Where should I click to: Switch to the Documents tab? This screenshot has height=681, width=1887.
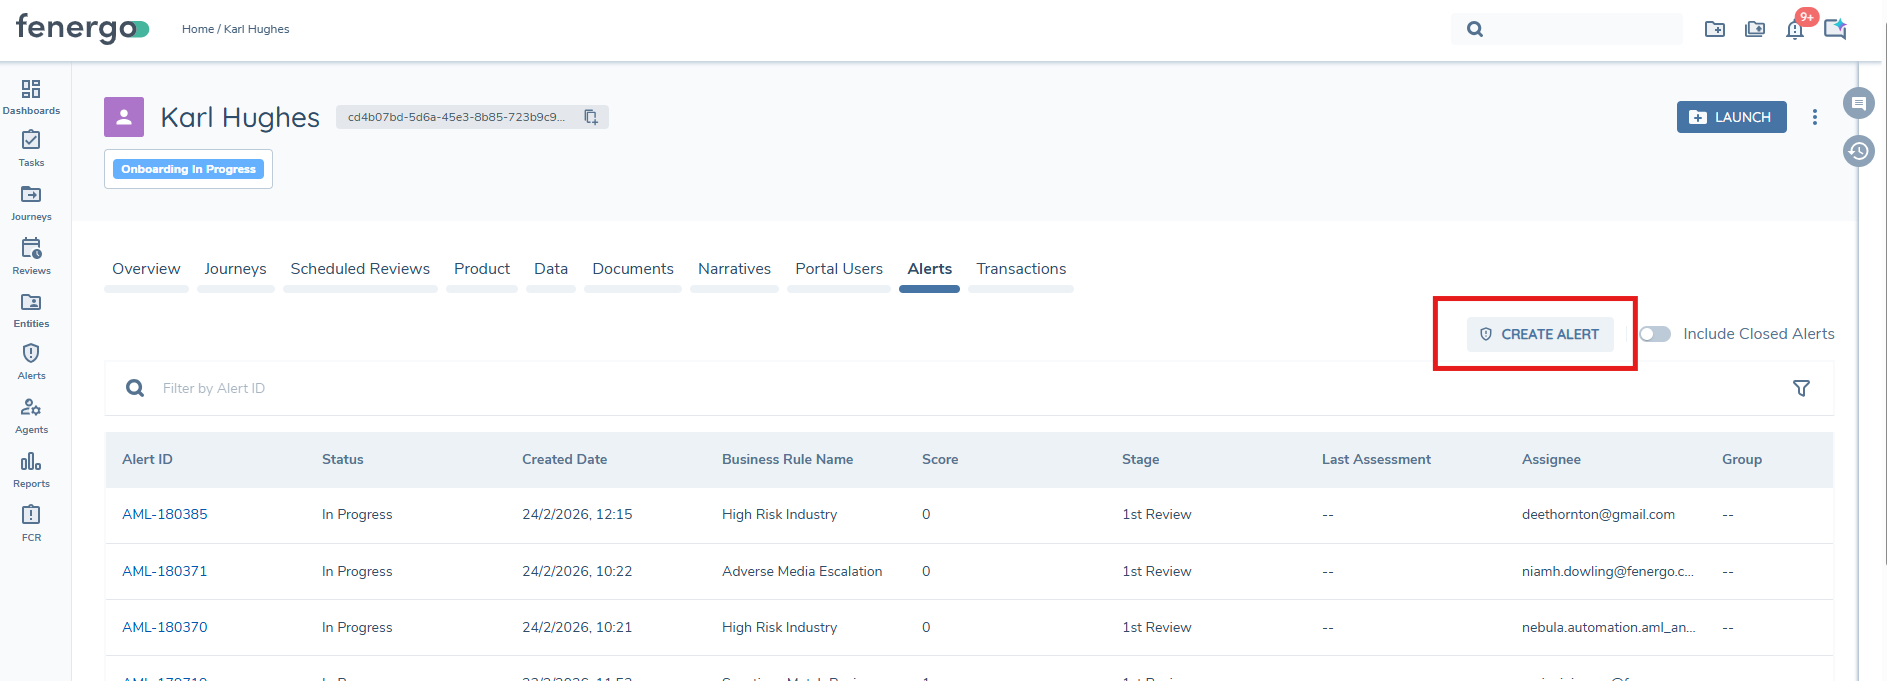click(x=633, y=269)
